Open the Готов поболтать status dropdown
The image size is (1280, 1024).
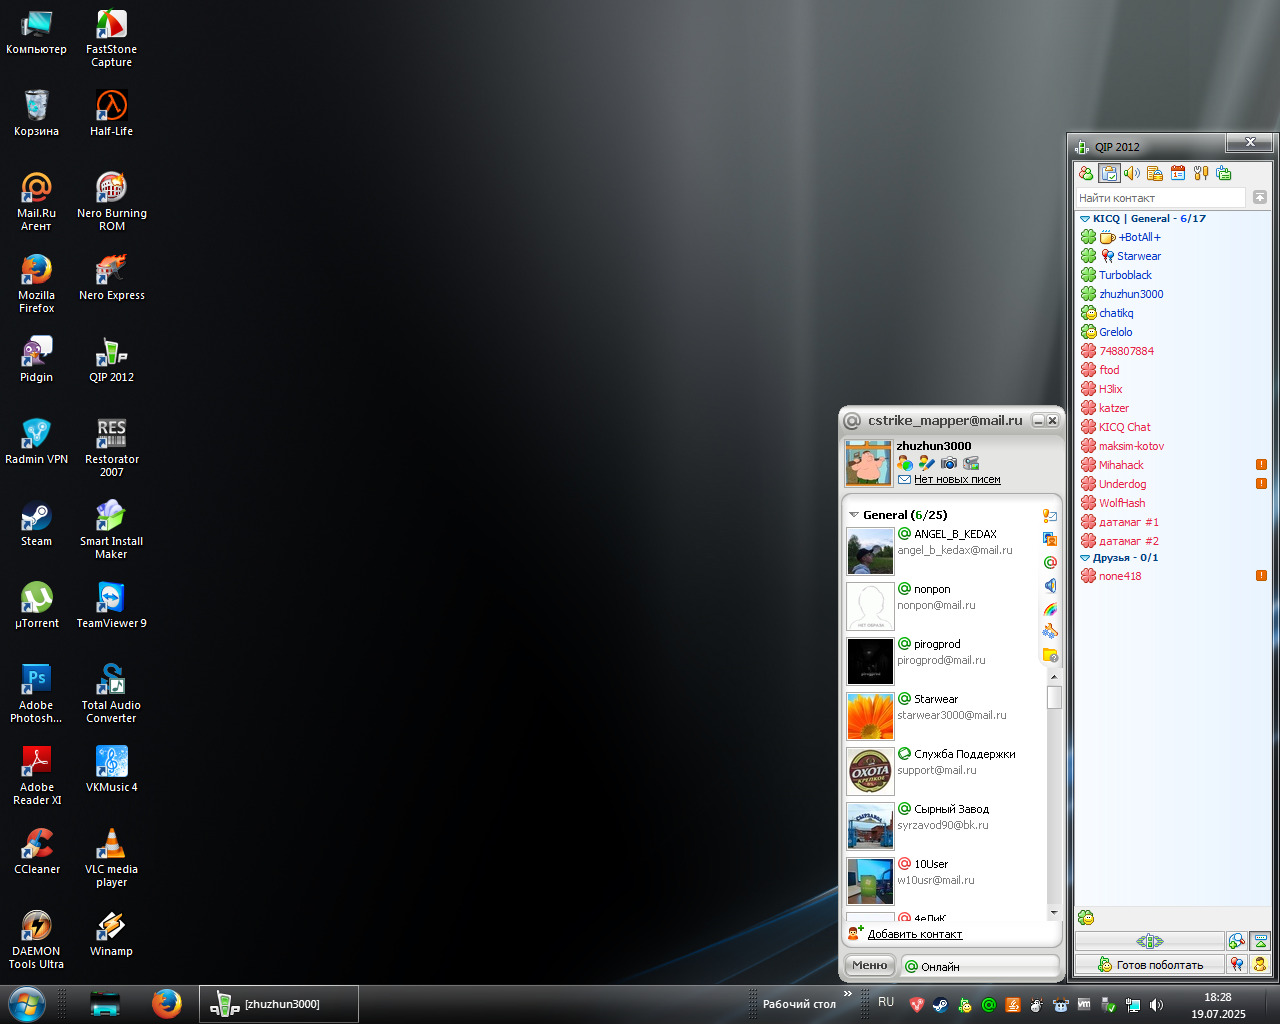coord(1150,964)
